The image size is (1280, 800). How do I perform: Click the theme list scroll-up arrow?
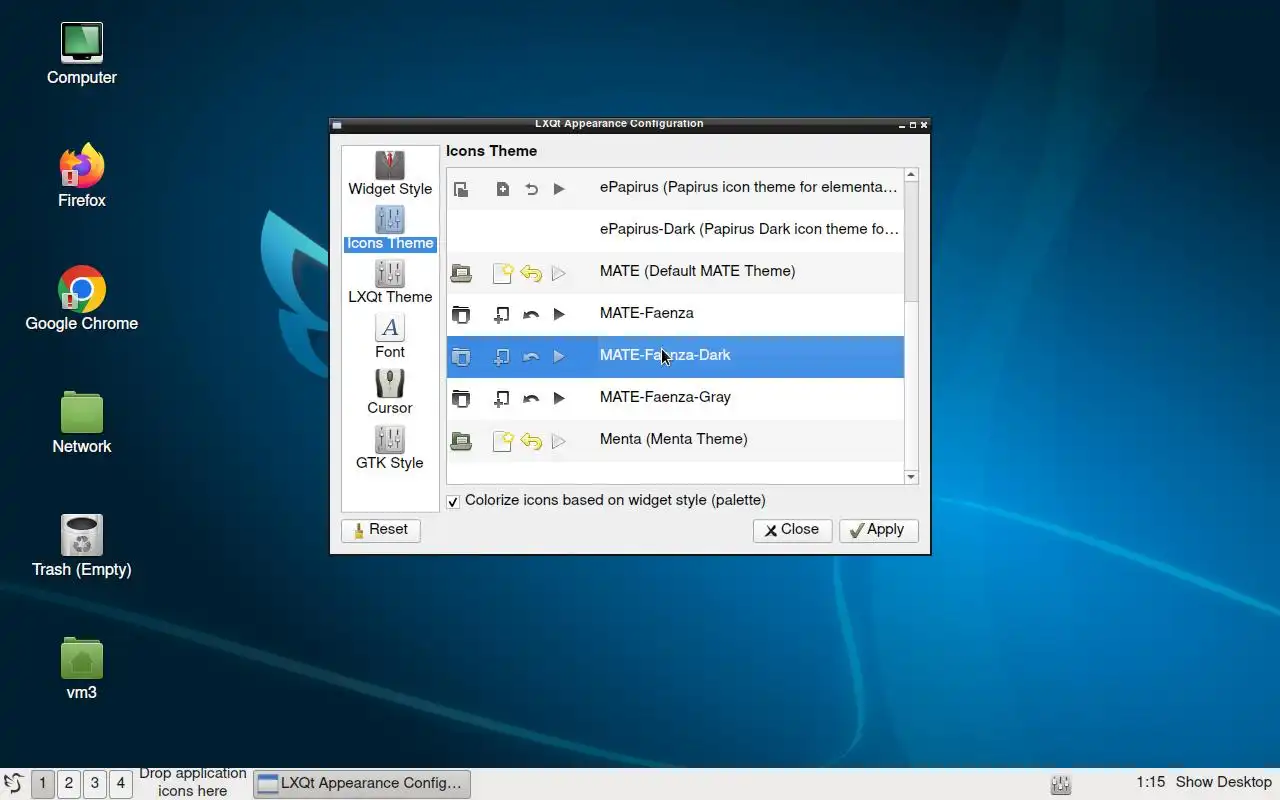[x=911, y=175]
